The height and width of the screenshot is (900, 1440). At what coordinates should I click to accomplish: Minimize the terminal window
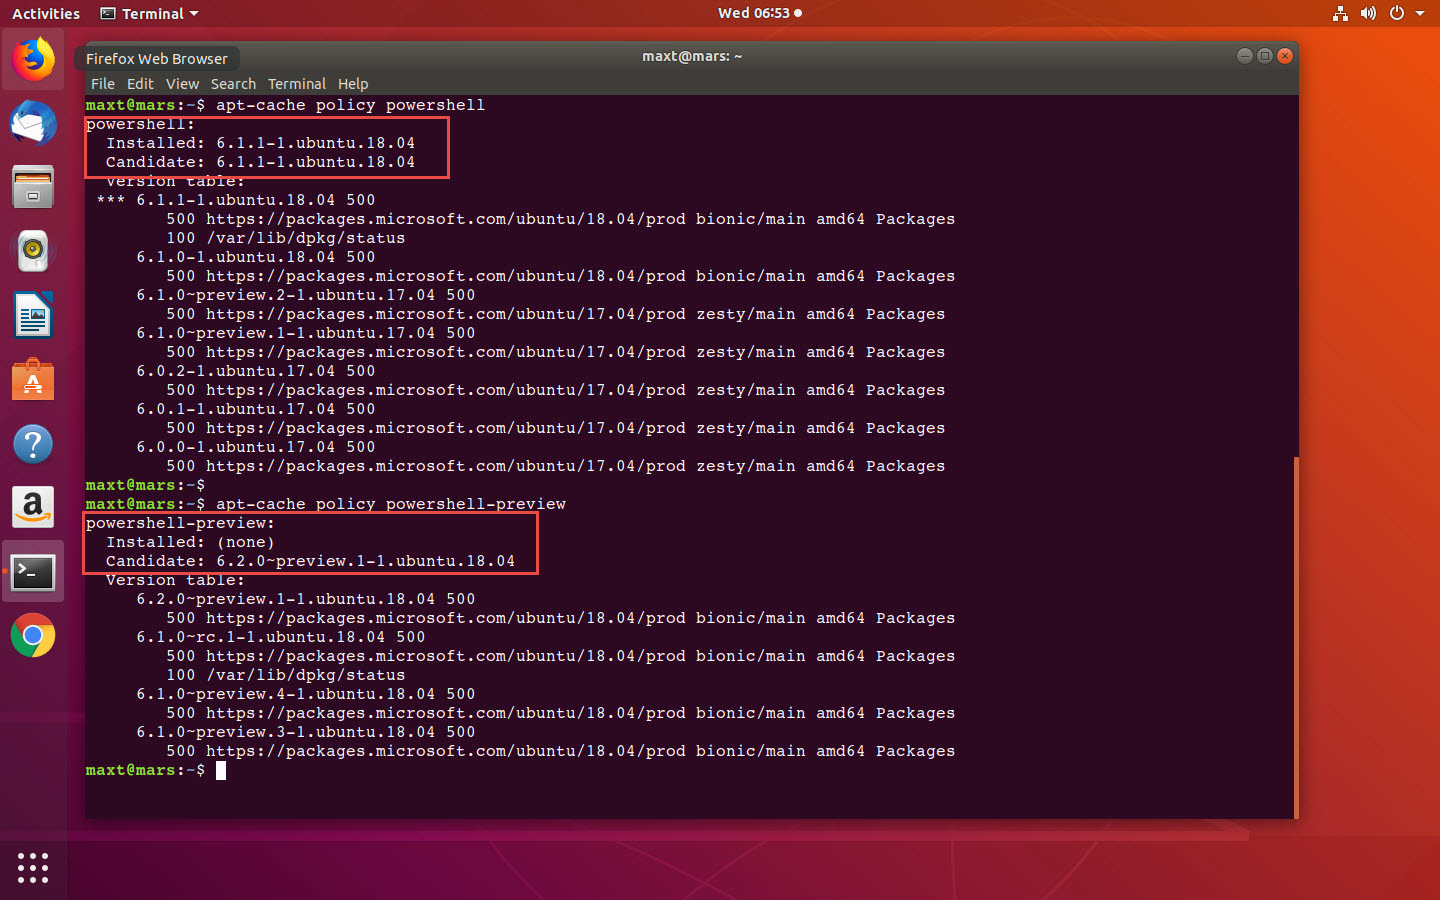coord(1245,56)
